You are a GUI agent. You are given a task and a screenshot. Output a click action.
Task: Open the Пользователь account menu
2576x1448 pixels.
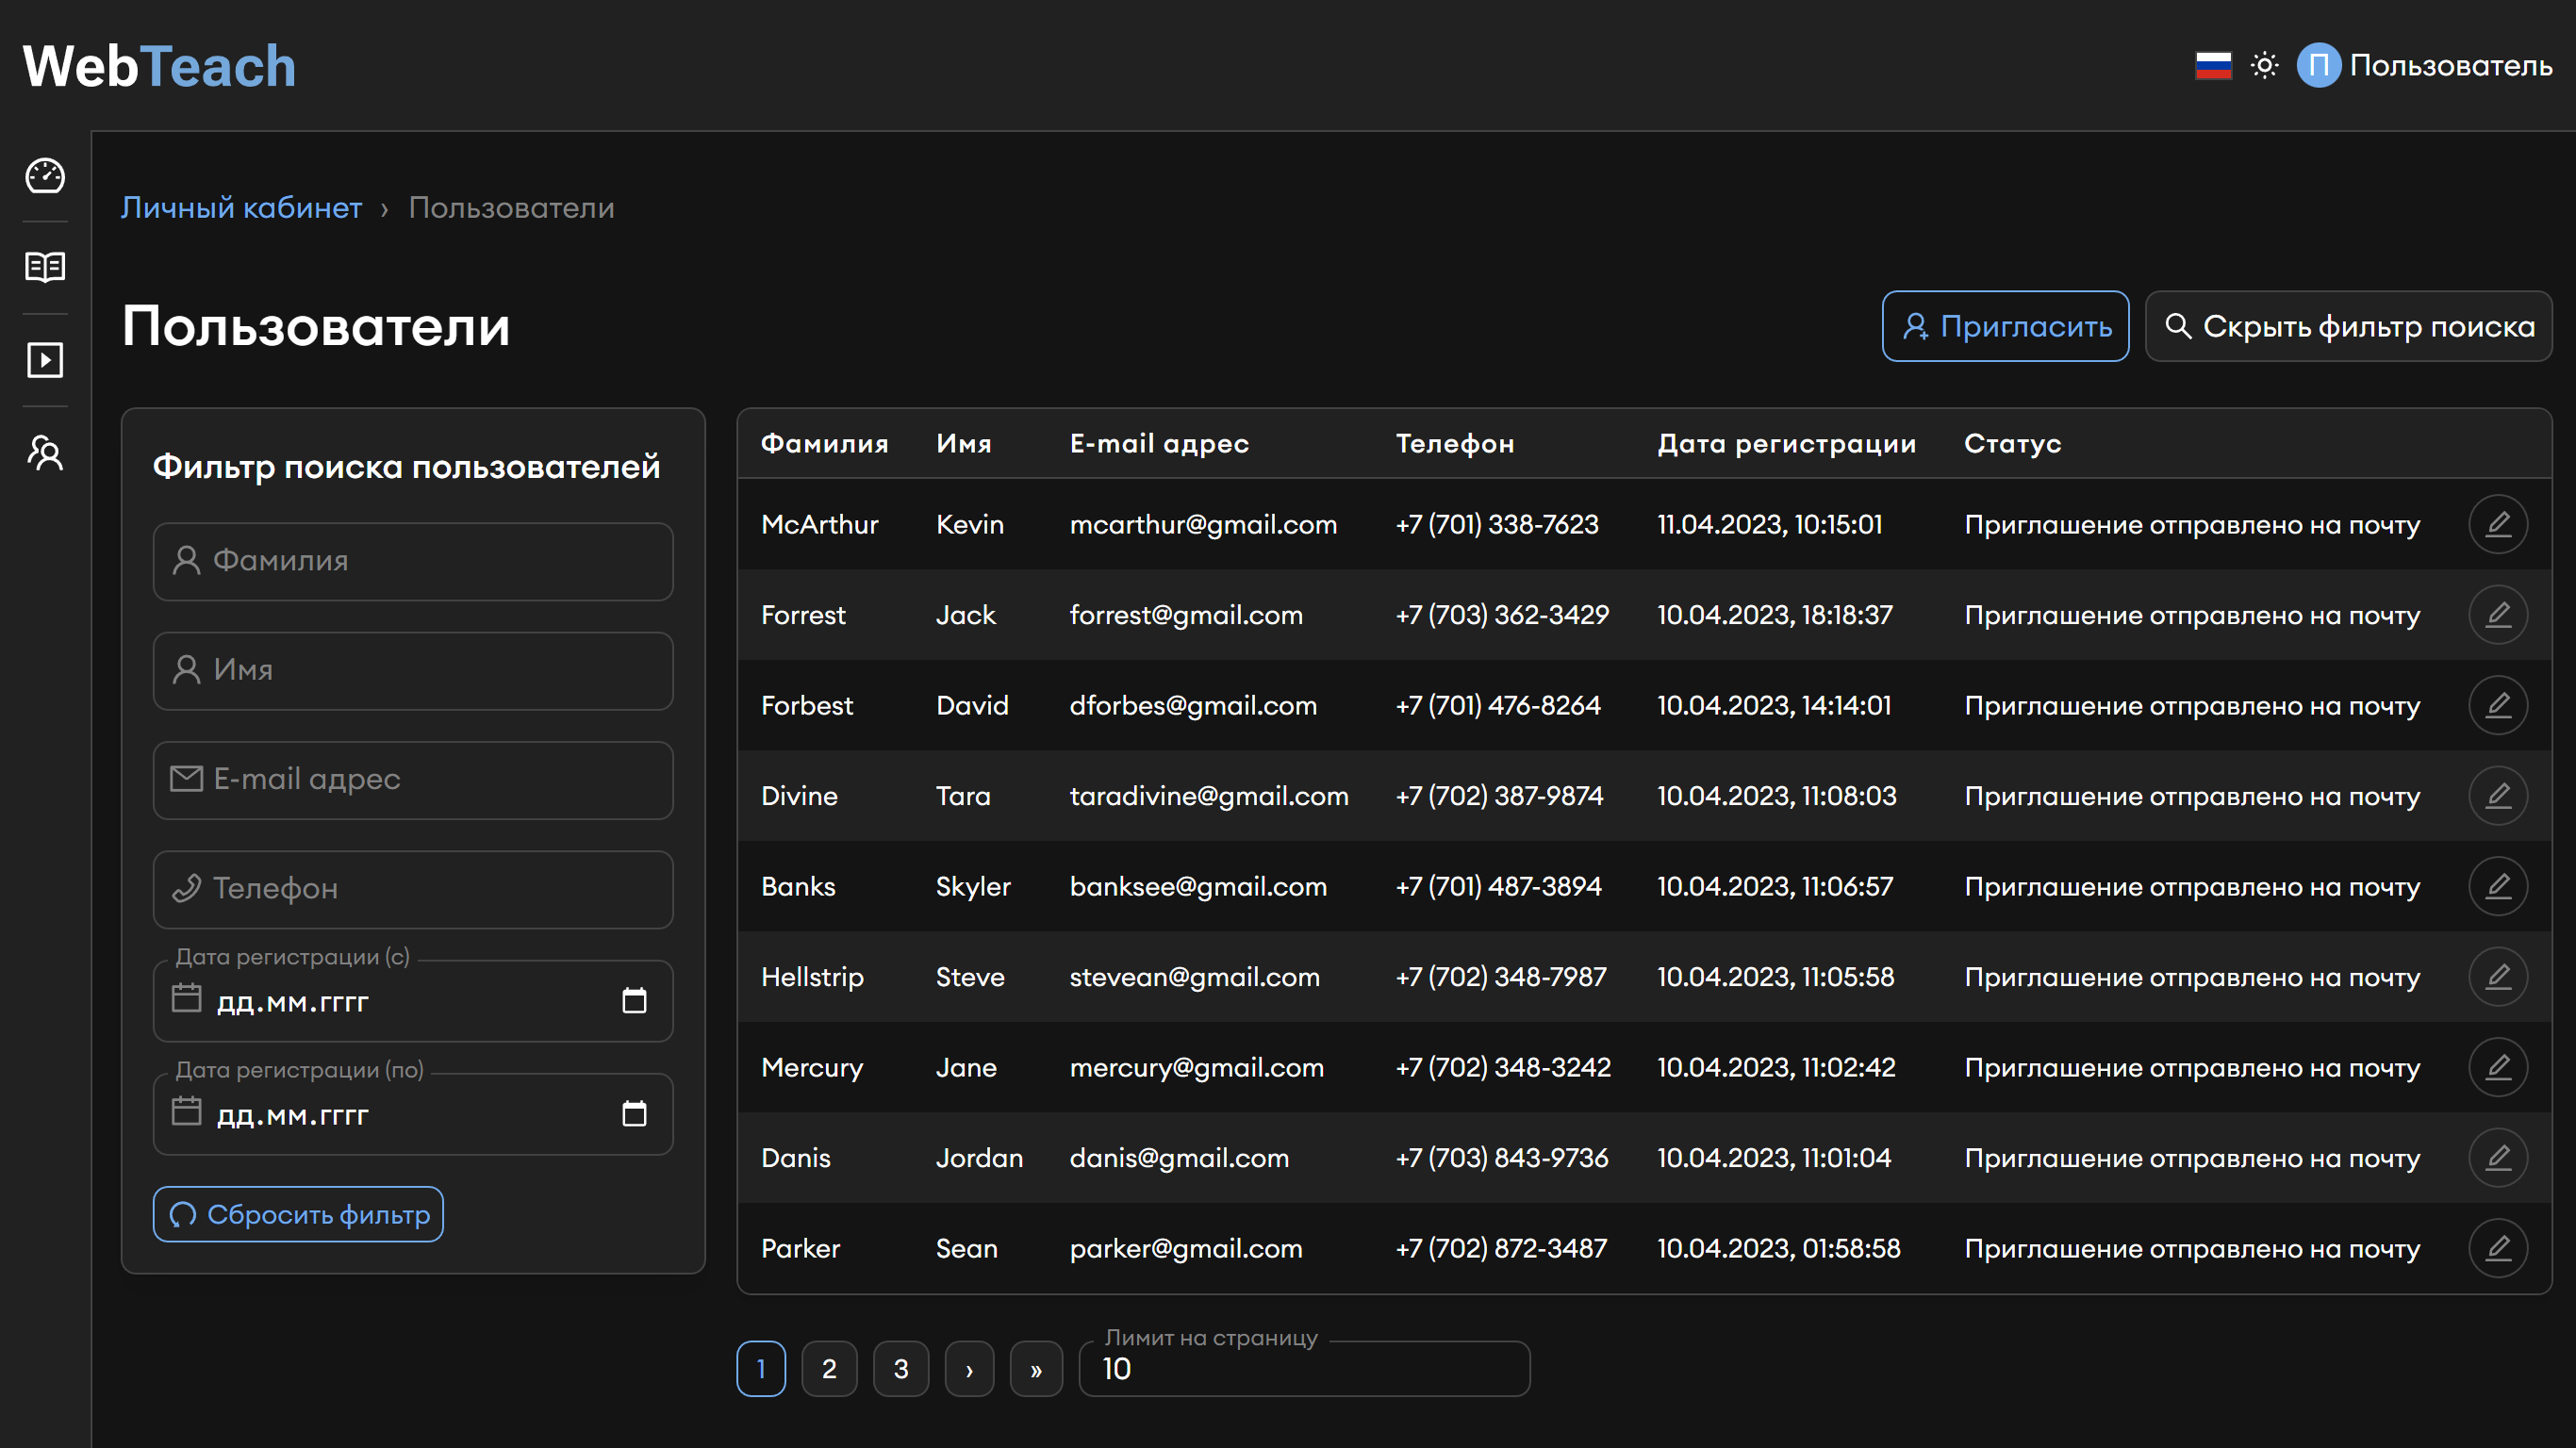tap(2424, 66)
